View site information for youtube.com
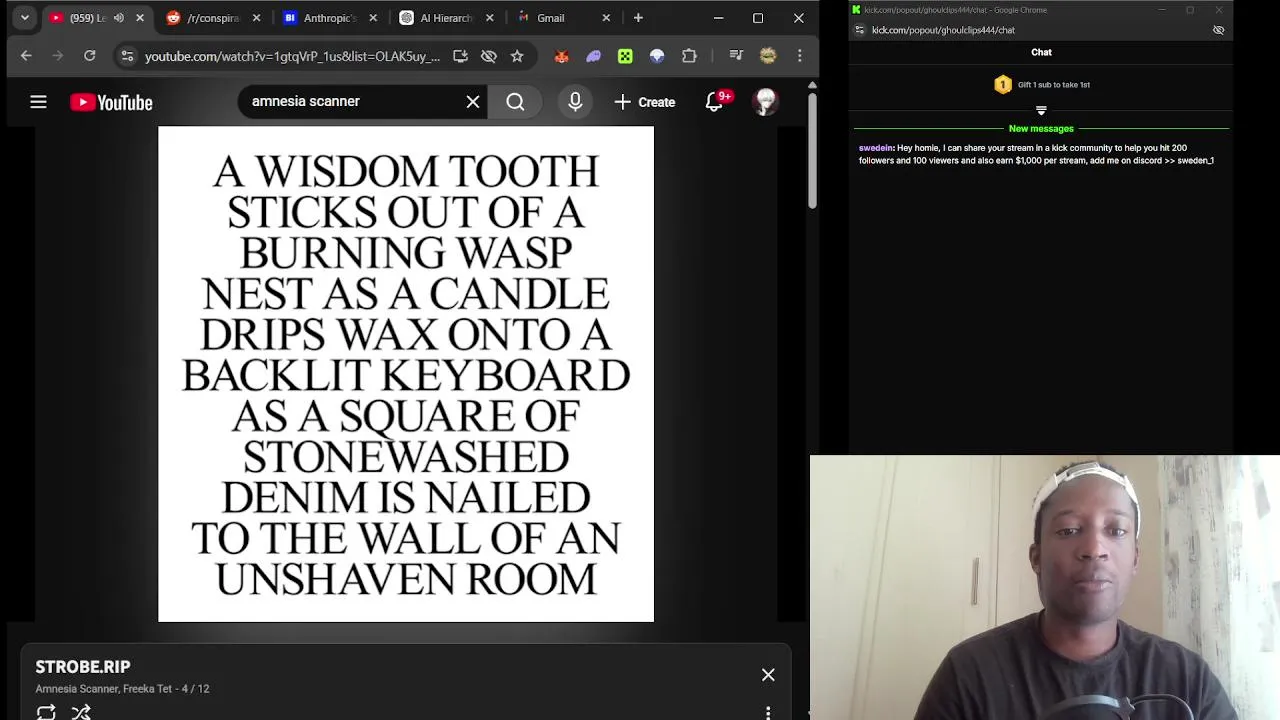 127,56
